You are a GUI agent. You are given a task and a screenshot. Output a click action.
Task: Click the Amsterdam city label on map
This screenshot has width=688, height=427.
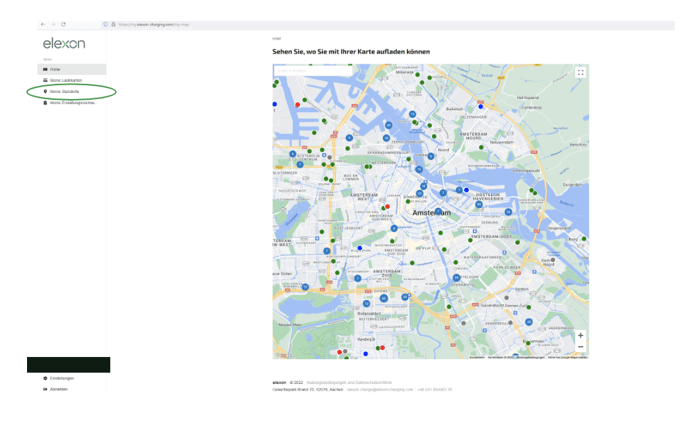[431, 212]
